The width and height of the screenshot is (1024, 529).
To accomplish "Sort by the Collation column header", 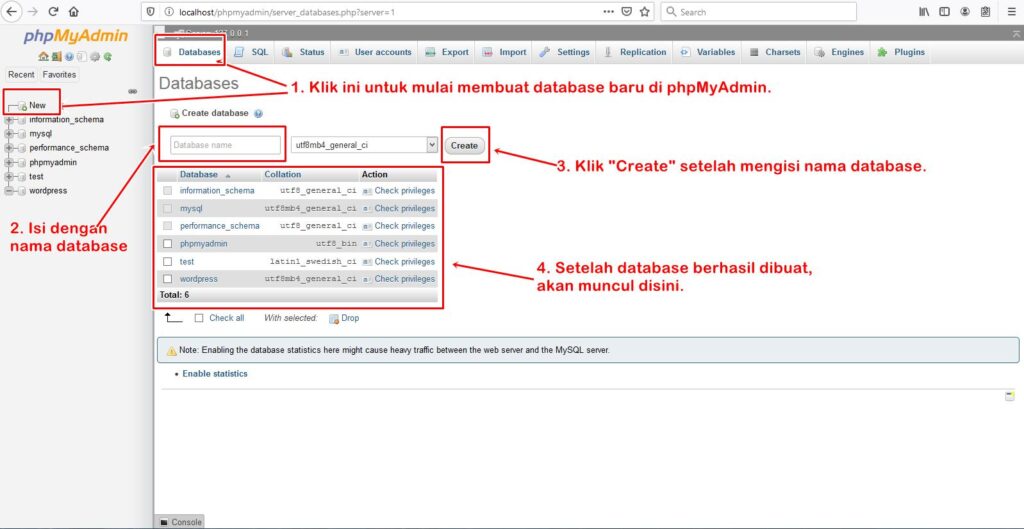I will point(283,175).
